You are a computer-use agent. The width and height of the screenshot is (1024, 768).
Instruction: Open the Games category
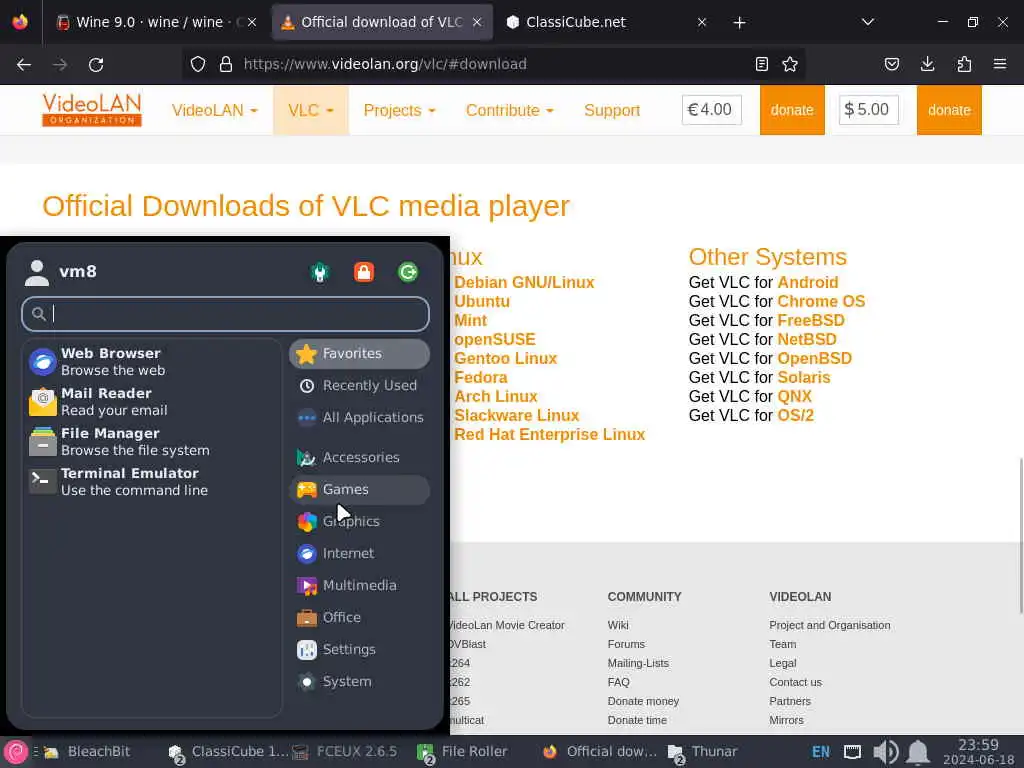[359, 489]
